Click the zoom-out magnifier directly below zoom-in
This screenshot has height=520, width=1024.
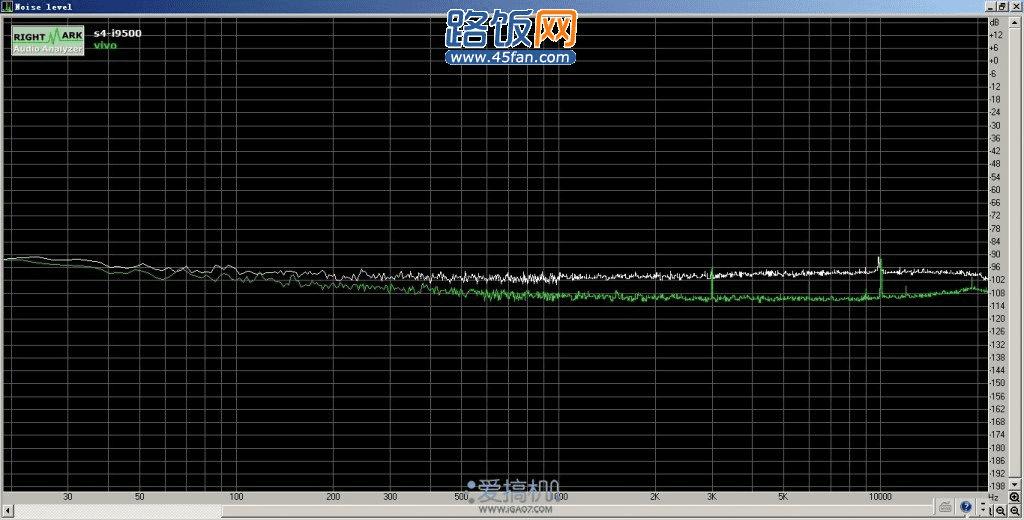(1014, 510)
